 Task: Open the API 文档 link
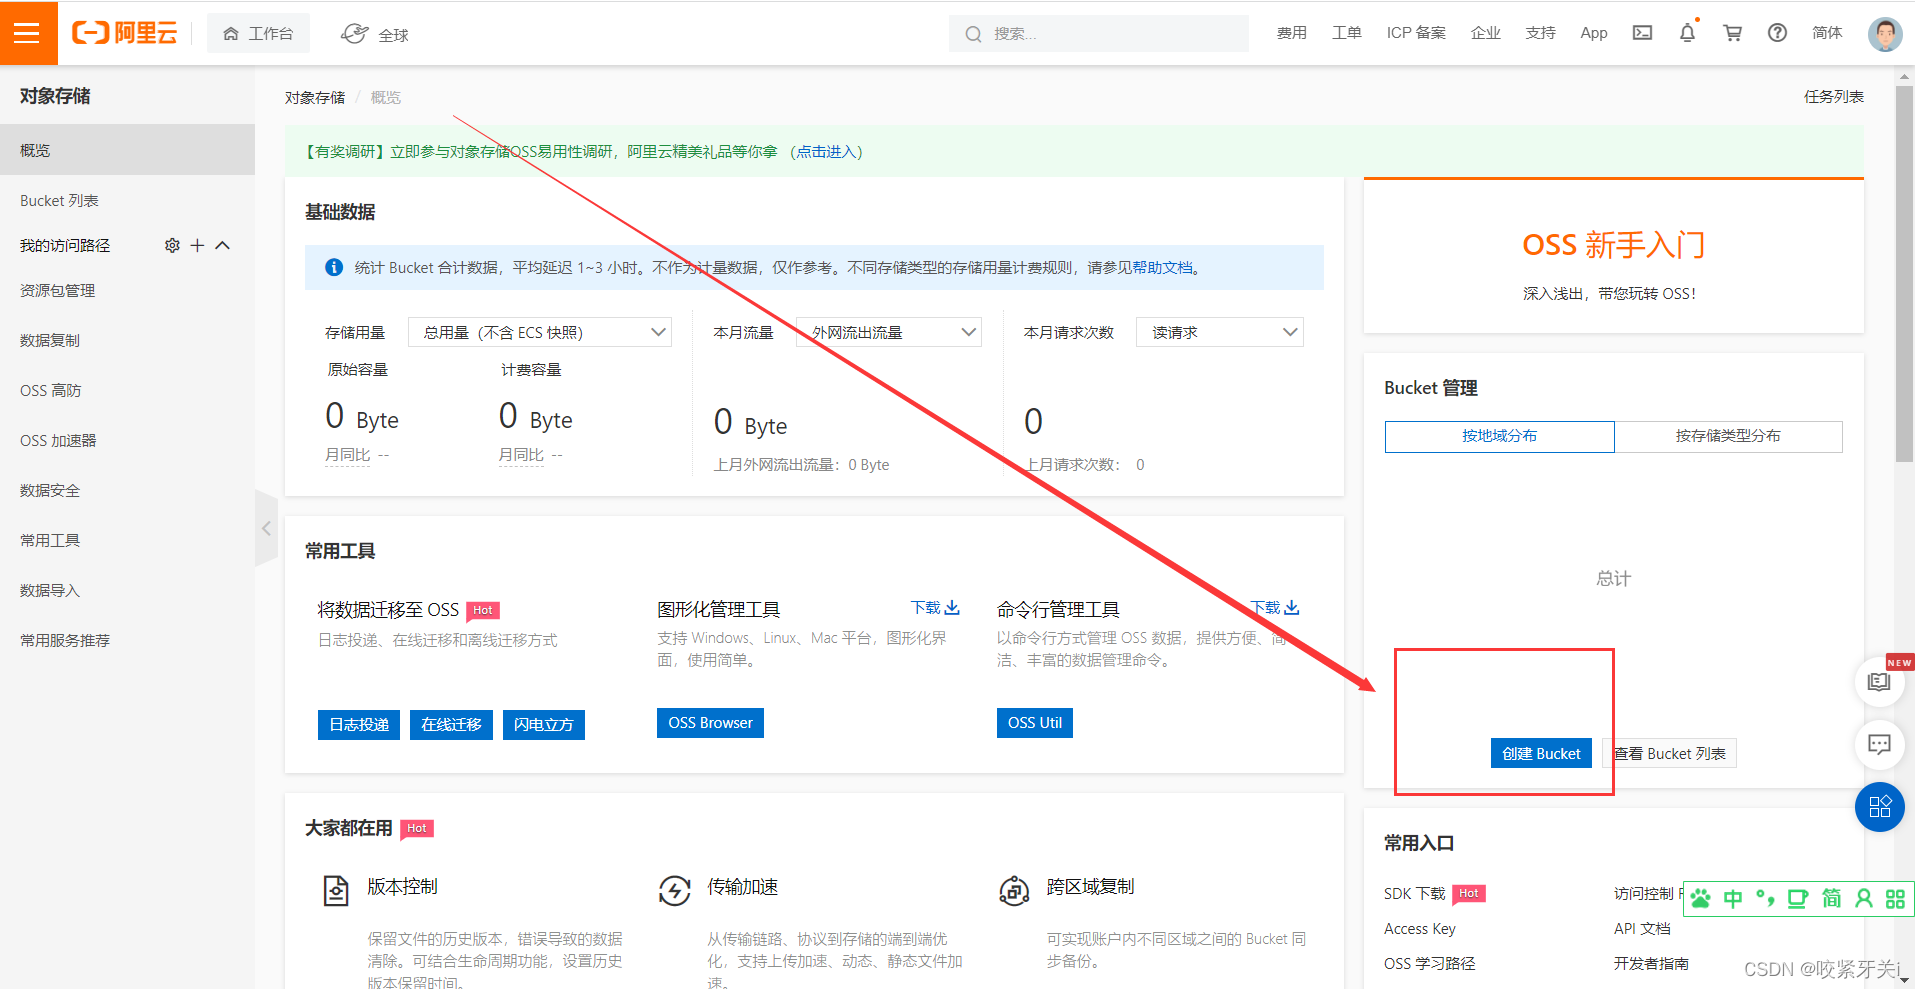1642,929
